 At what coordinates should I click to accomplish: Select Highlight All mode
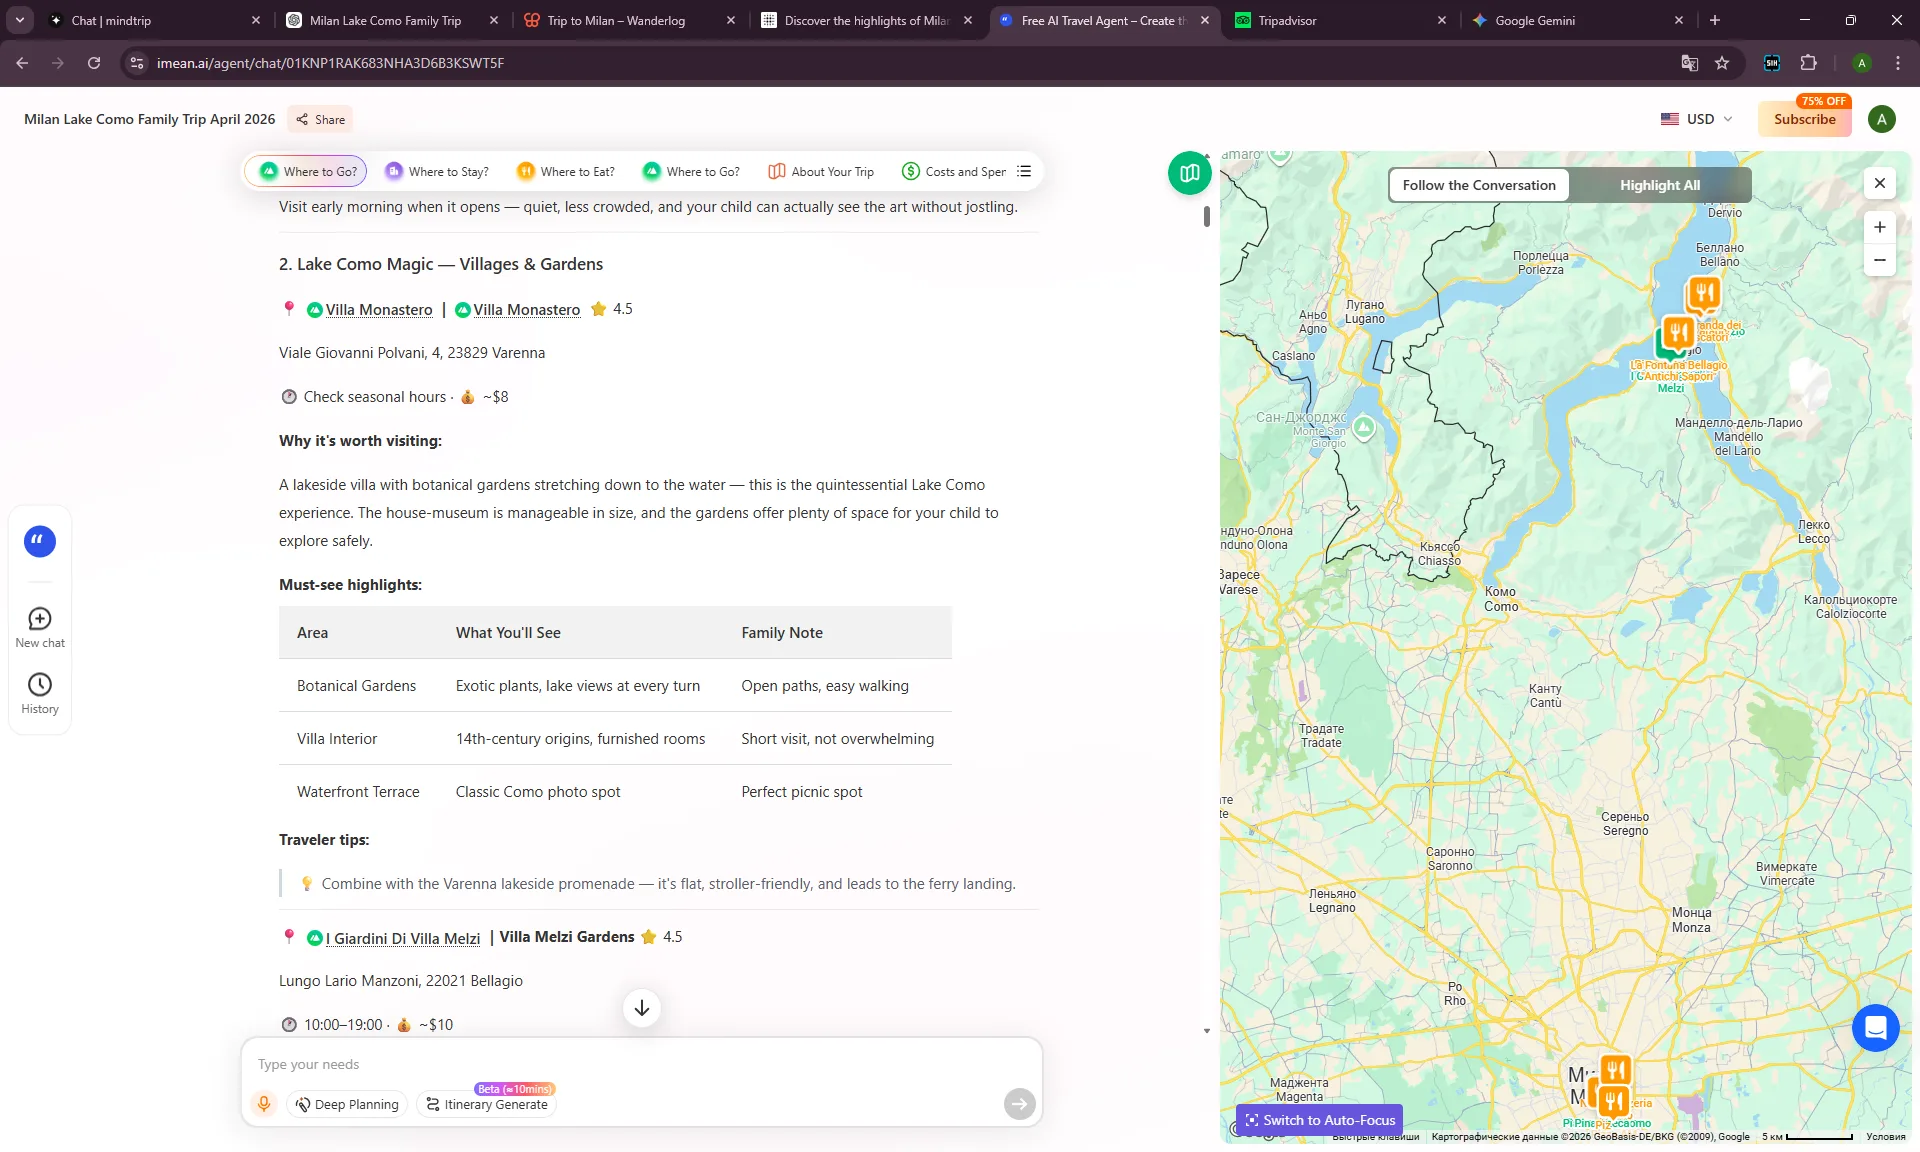1660,185
